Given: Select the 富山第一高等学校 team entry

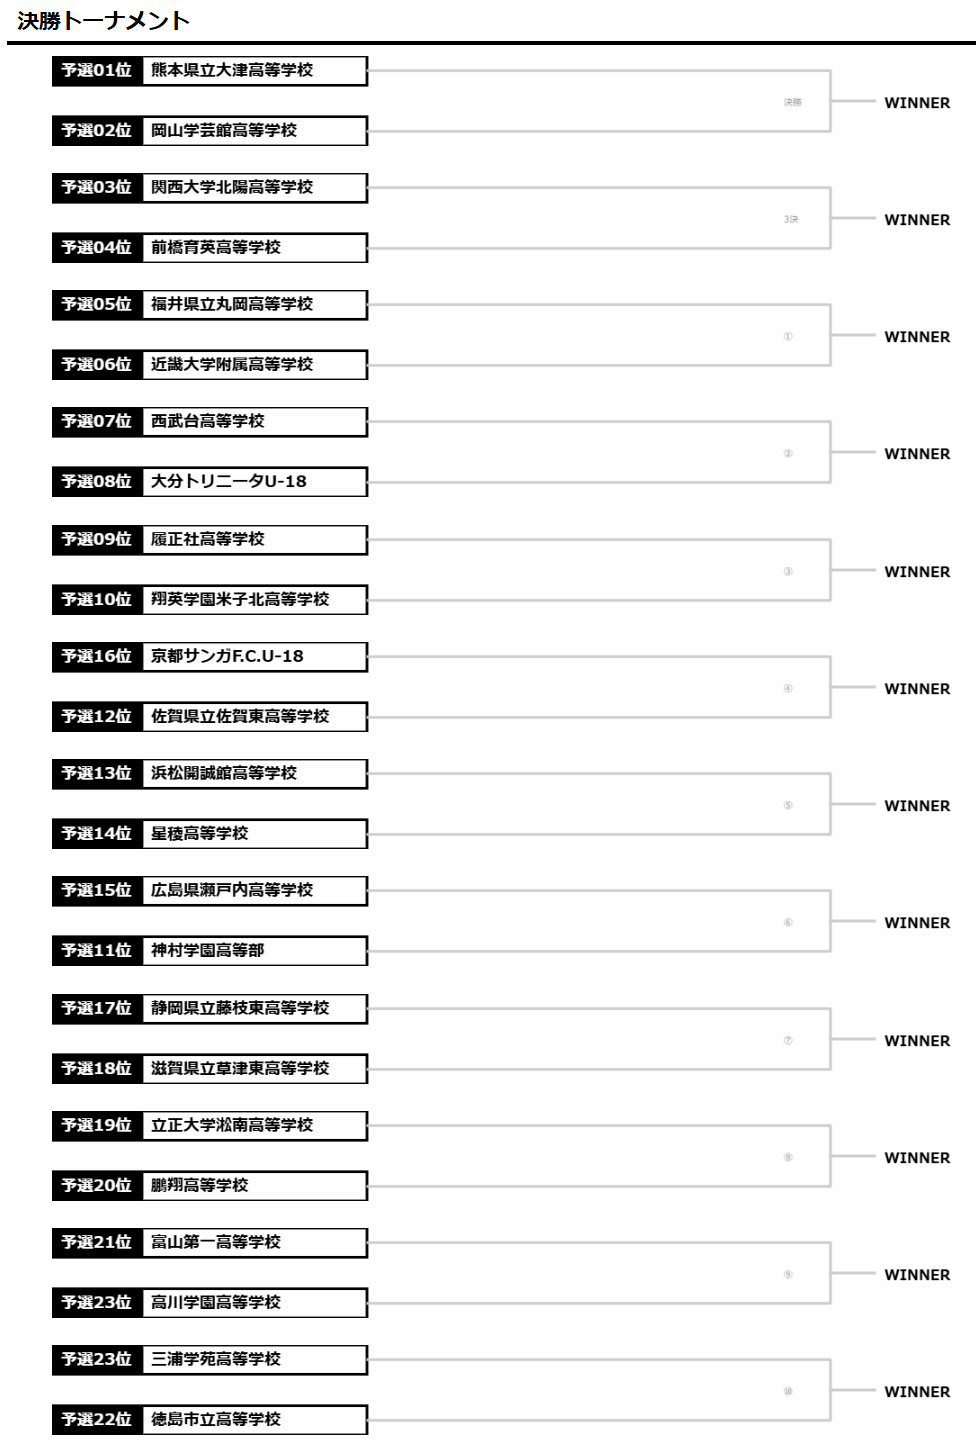Looking at the screenshot, I should point(254,1242).
